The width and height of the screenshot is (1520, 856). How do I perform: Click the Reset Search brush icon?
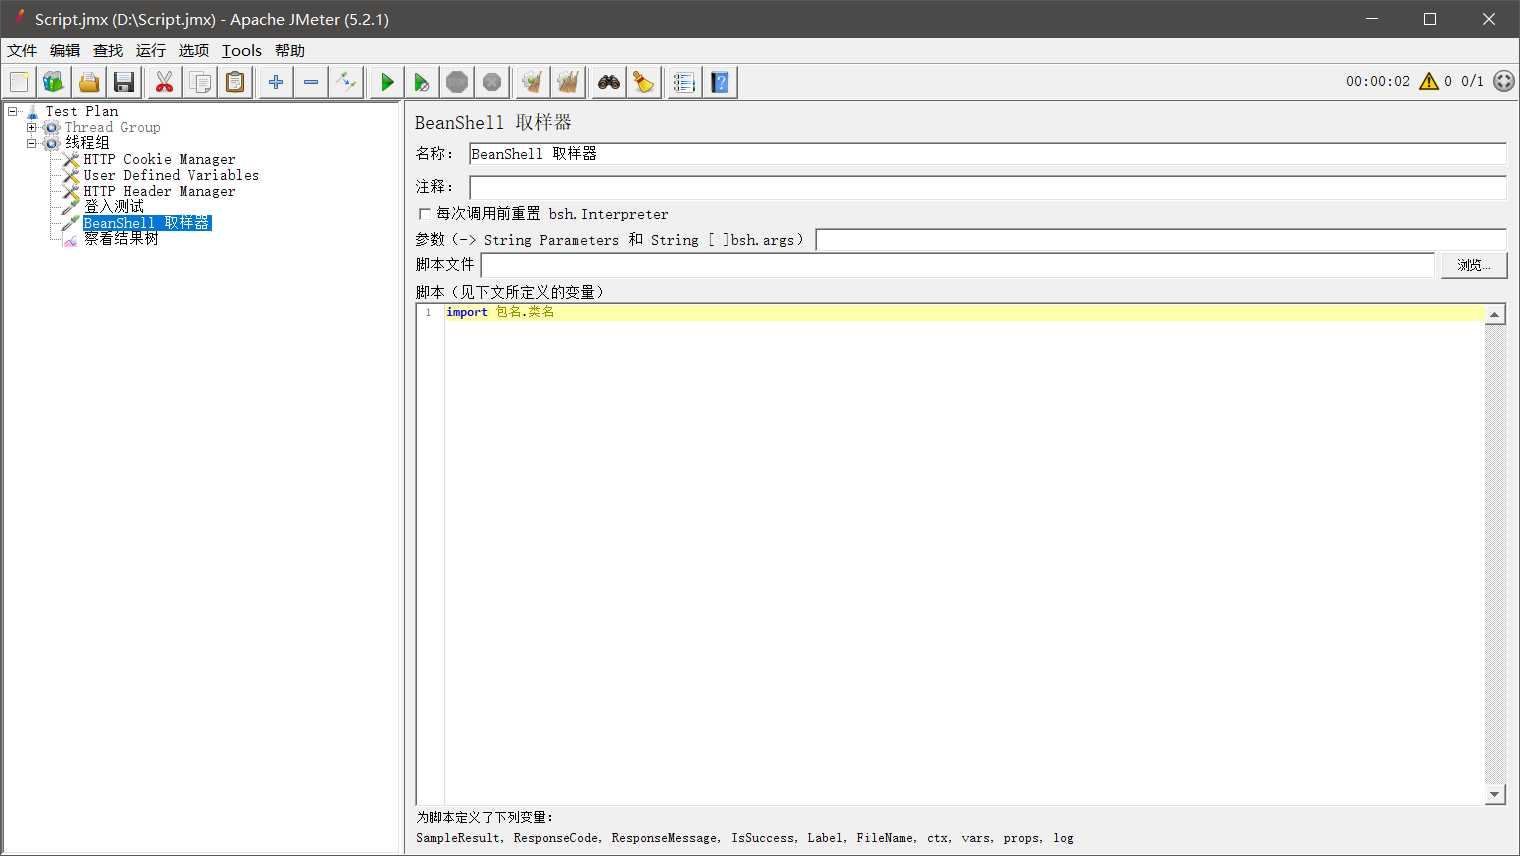pyautogui.click(x=644, y=82)
